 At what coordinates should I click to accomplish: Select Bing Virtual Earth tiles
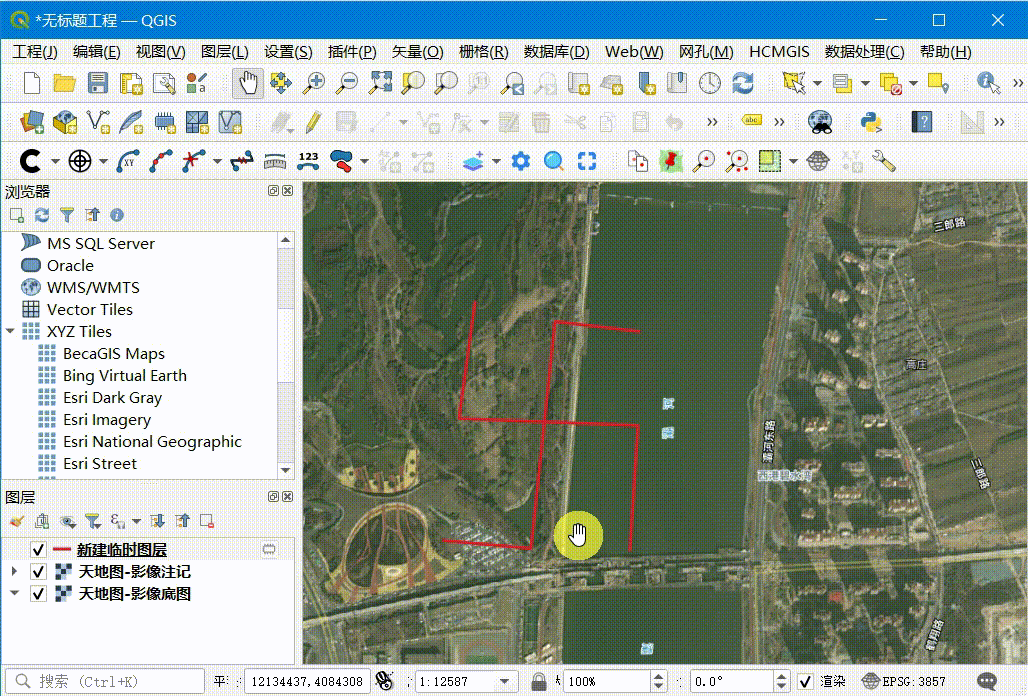point(125,376)
